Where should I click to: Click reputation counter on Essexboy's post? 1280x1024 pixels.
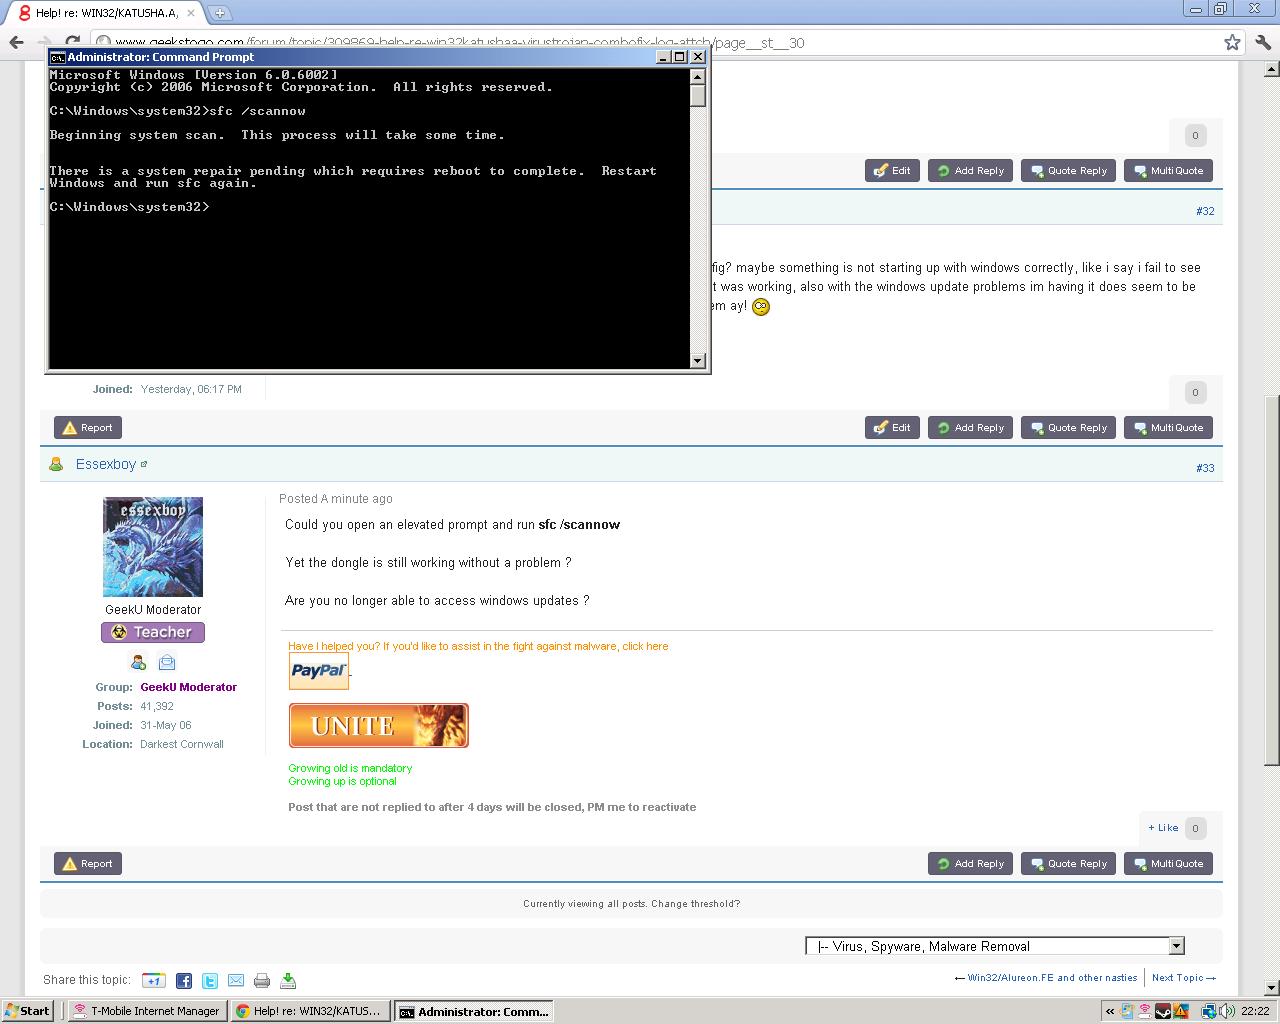1195,828
